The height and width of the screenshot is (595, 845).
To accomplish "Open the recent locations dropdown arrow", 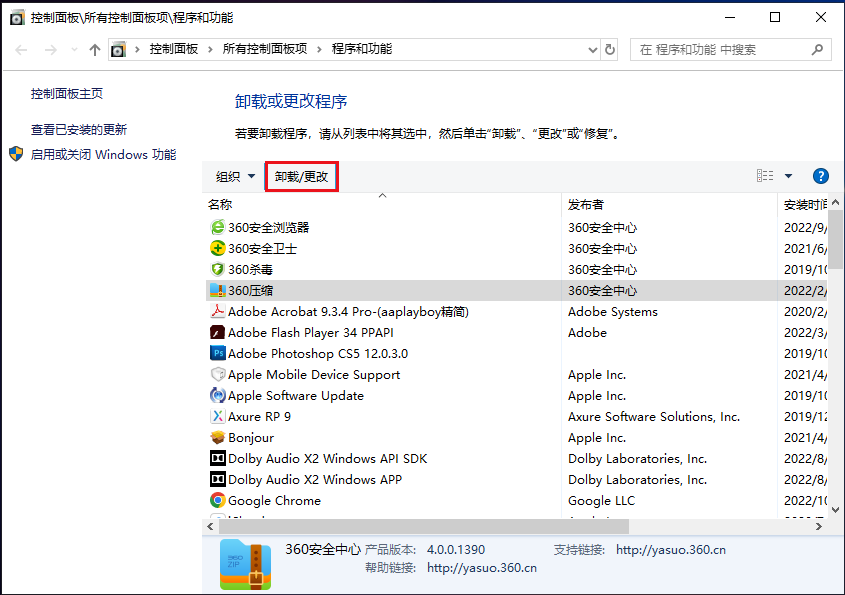I will pyautogui.click(x=74, y=50).
